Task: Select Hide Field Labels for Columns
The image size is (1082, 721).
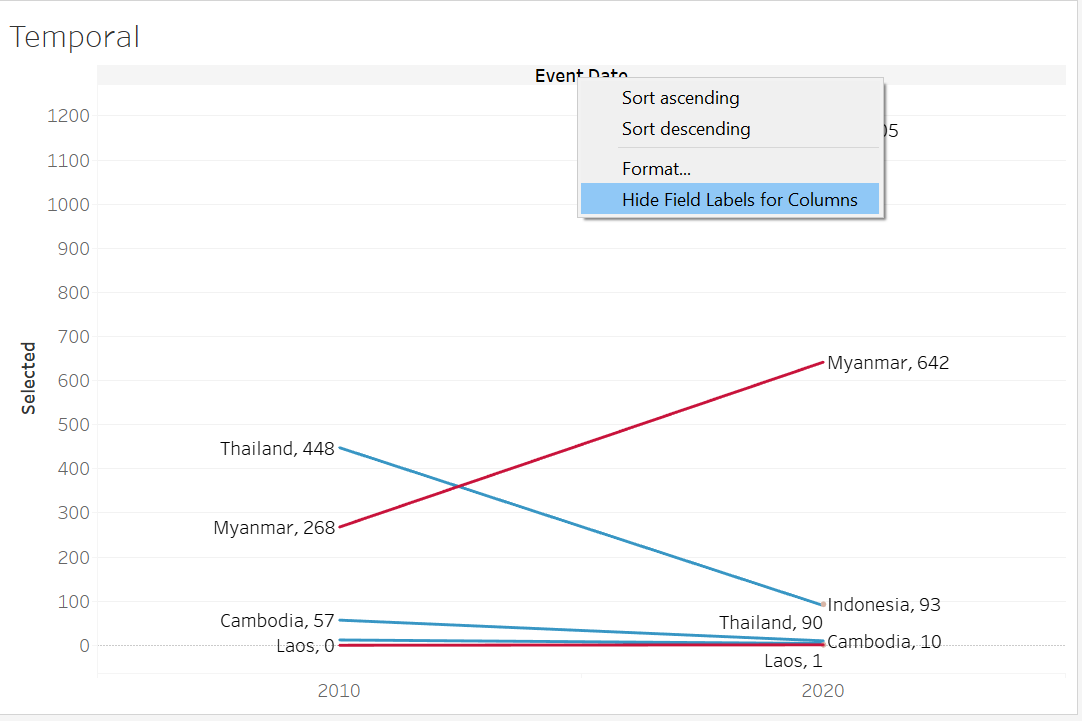Action: pos(739,200)
